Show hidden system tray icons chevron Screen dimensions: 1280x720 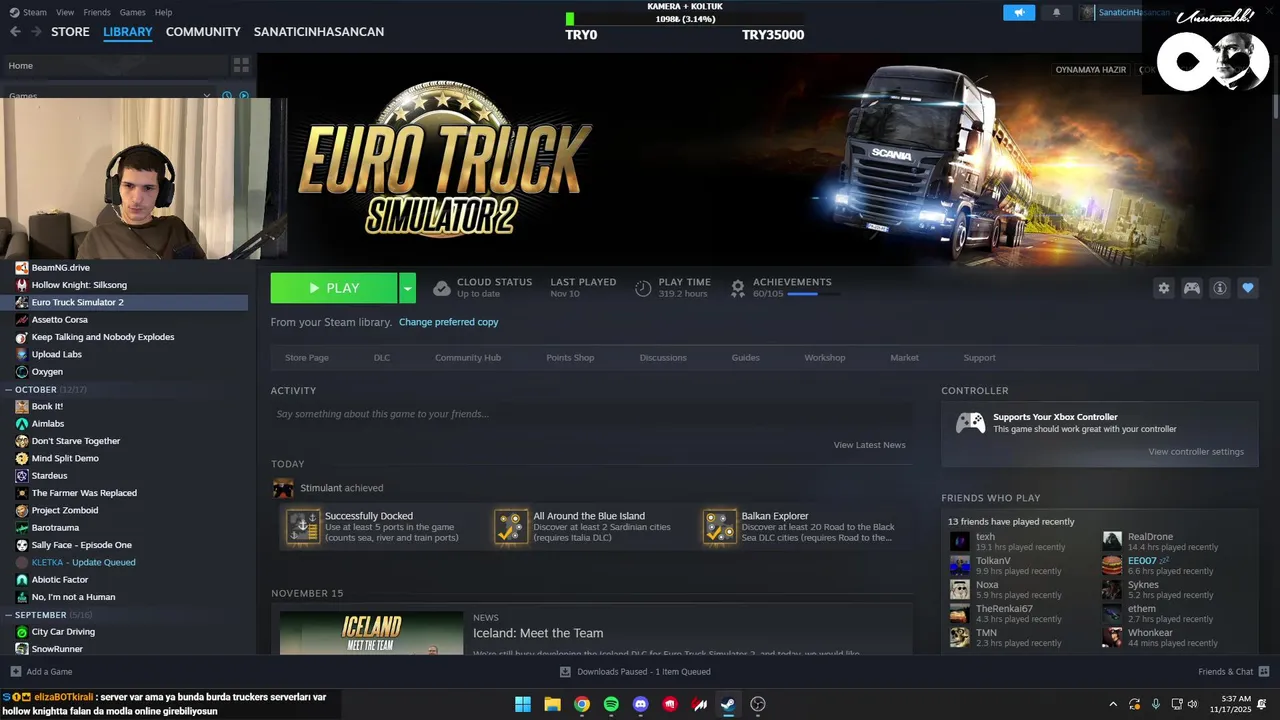point(1113,704)
